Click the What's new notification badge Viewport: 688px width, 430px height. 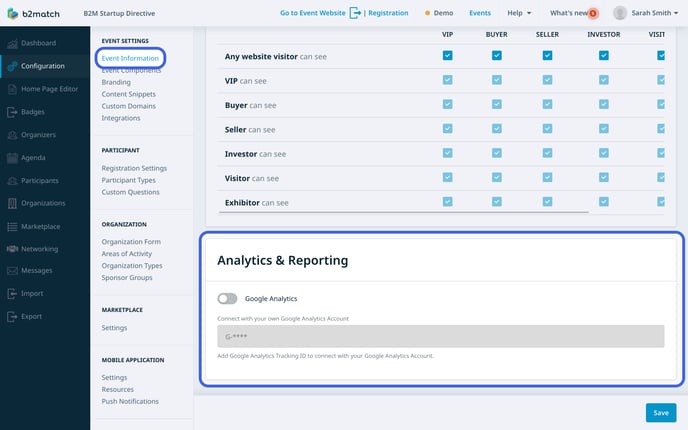[593, 14]
